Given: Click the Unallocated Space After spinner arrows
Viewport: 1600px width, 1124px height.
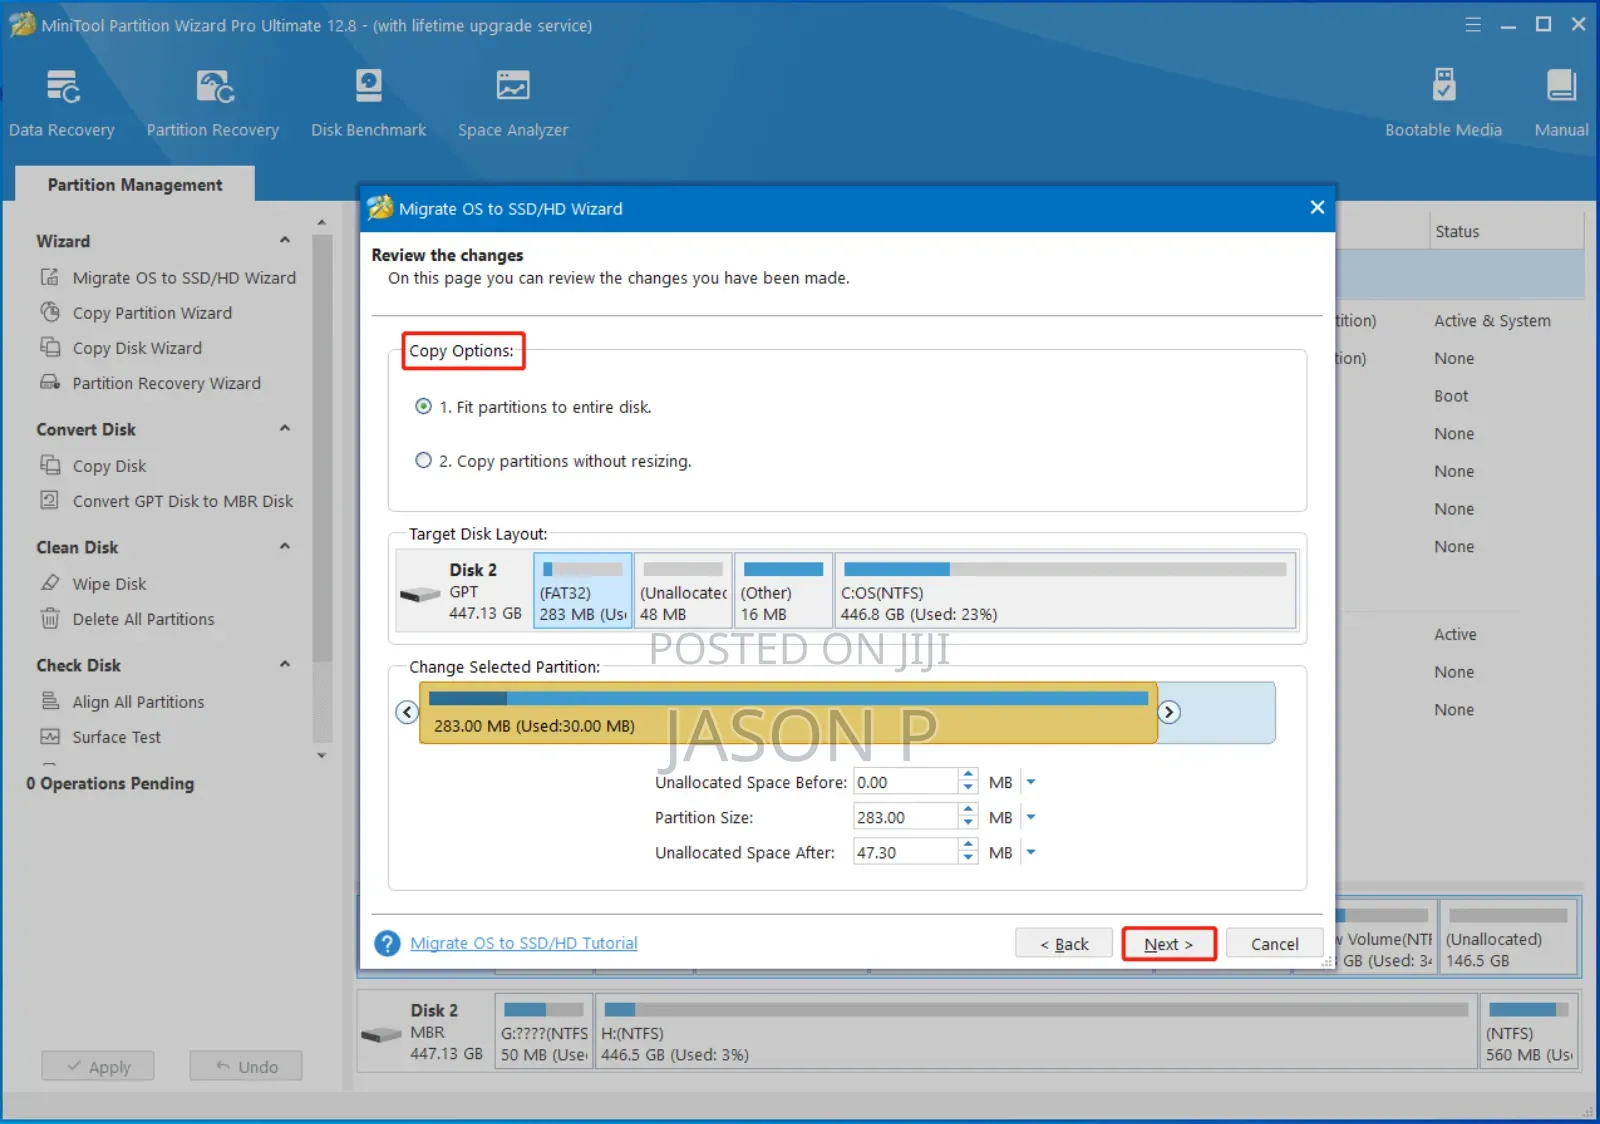Looking at the screenshot, I should (x=967, y=851).
